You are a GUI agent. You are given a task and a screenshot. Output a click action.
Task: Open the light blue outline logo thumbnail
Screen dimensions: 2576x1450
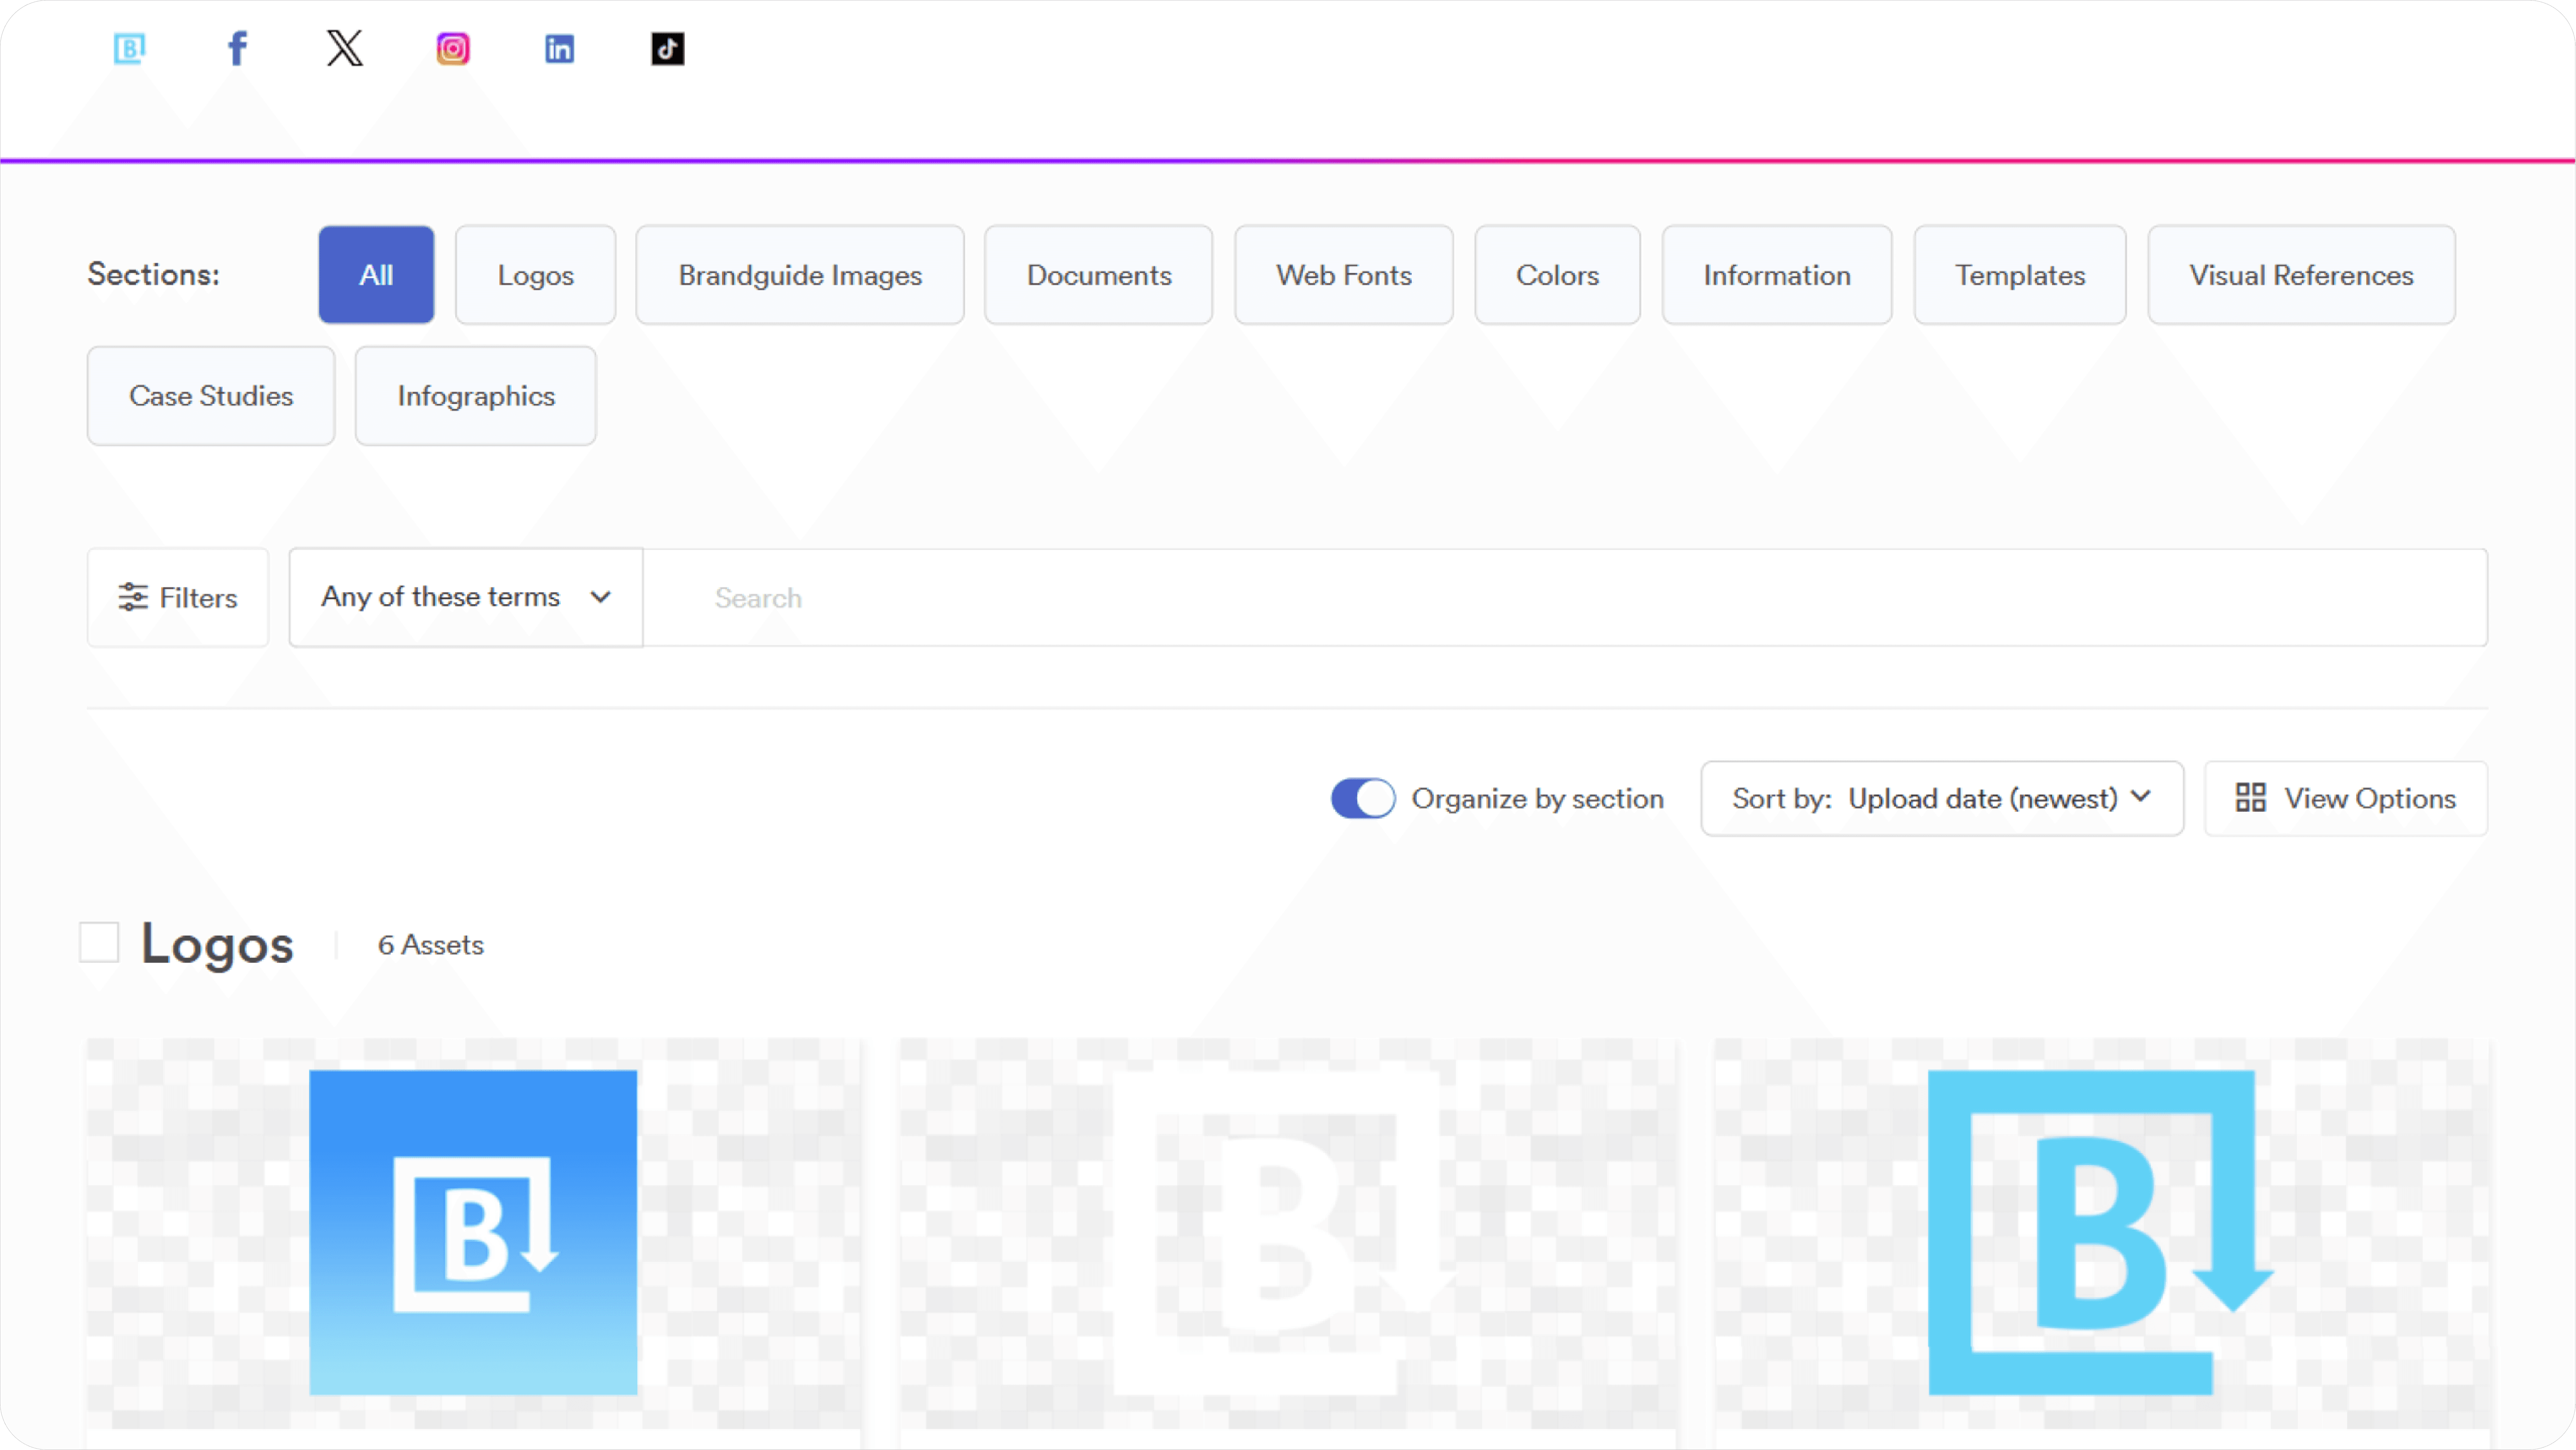(x=2100, y=1232)
